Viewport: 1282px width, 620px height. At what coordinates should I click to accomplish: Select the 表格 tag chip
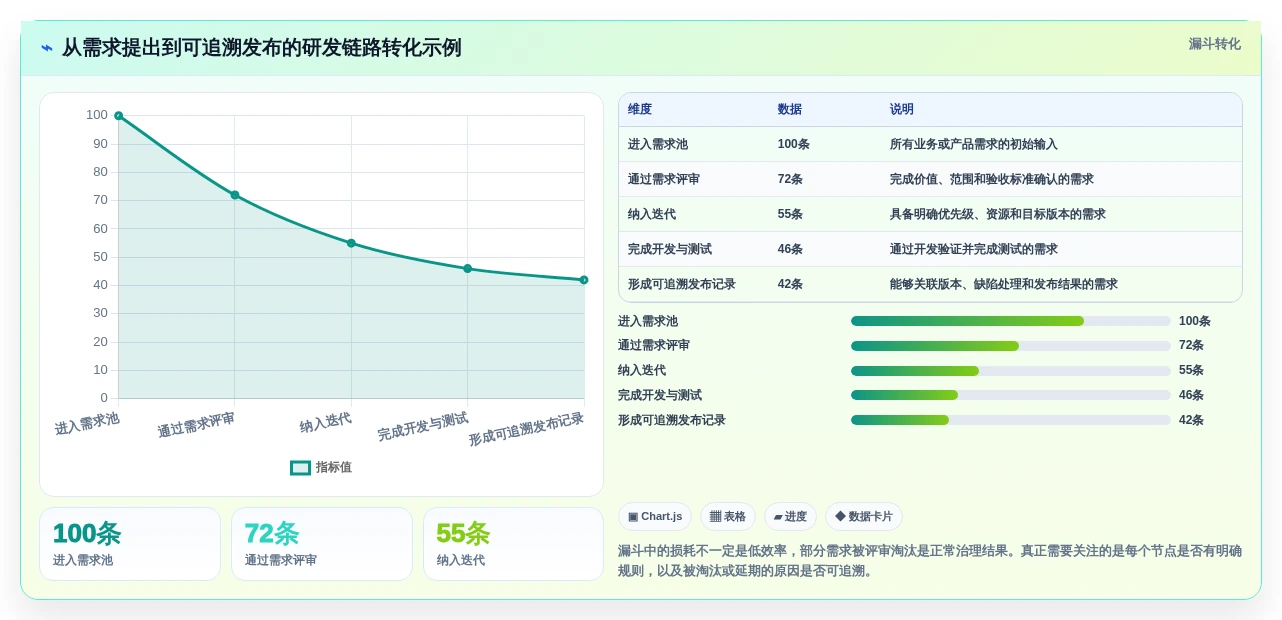point(728,516)
